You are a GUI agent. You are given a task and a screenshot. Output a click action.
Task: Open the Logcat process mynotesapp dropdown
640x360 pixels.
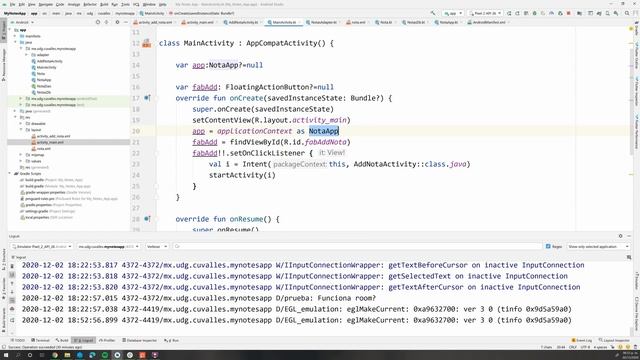[x=108, y=247]
